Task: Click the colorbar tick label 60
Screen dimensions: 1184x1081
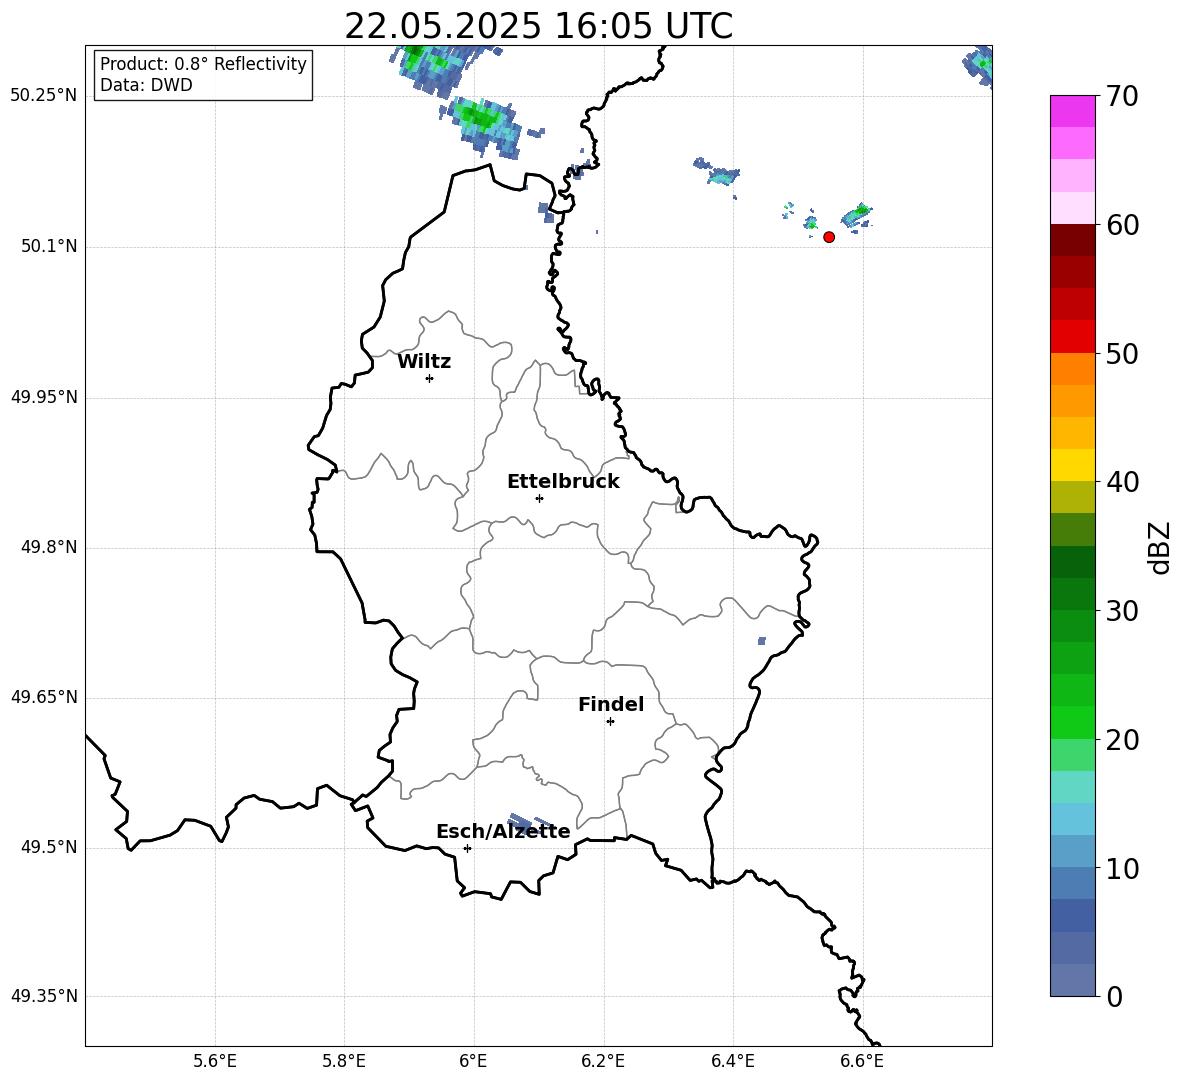Action: point(1123,225)
